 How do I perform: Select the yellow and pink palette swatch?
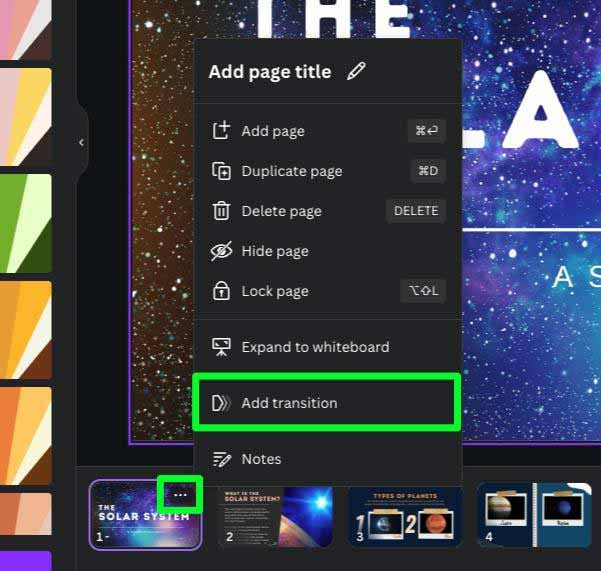pos(26,117)
